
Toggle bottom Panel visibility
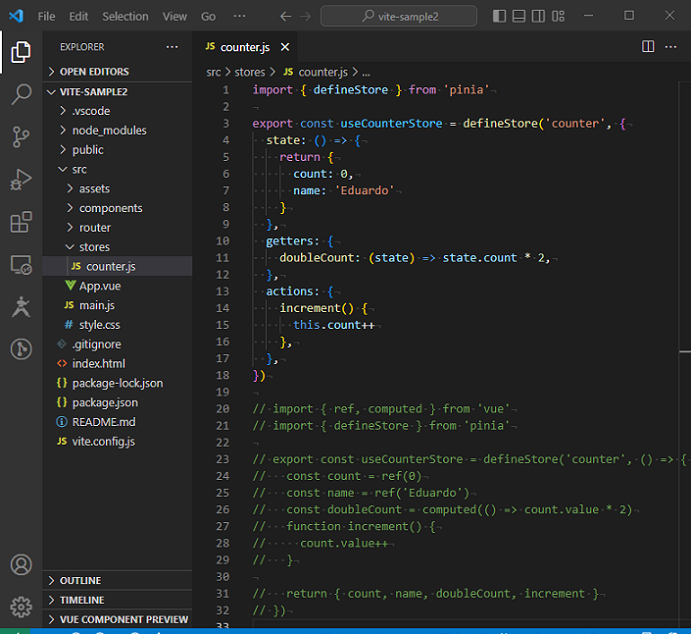pyautogui.click(x=519, y=16)
